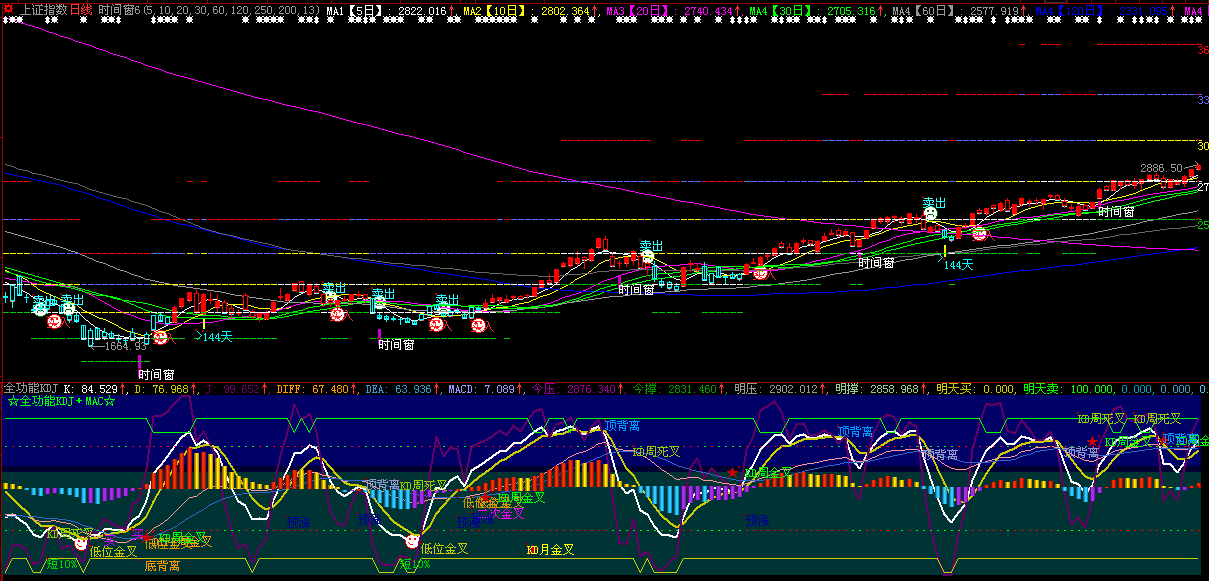This screenshot has width=1209, height=581.
Task: Select the DEA value 63.936
Action: [x=412, y=388]
